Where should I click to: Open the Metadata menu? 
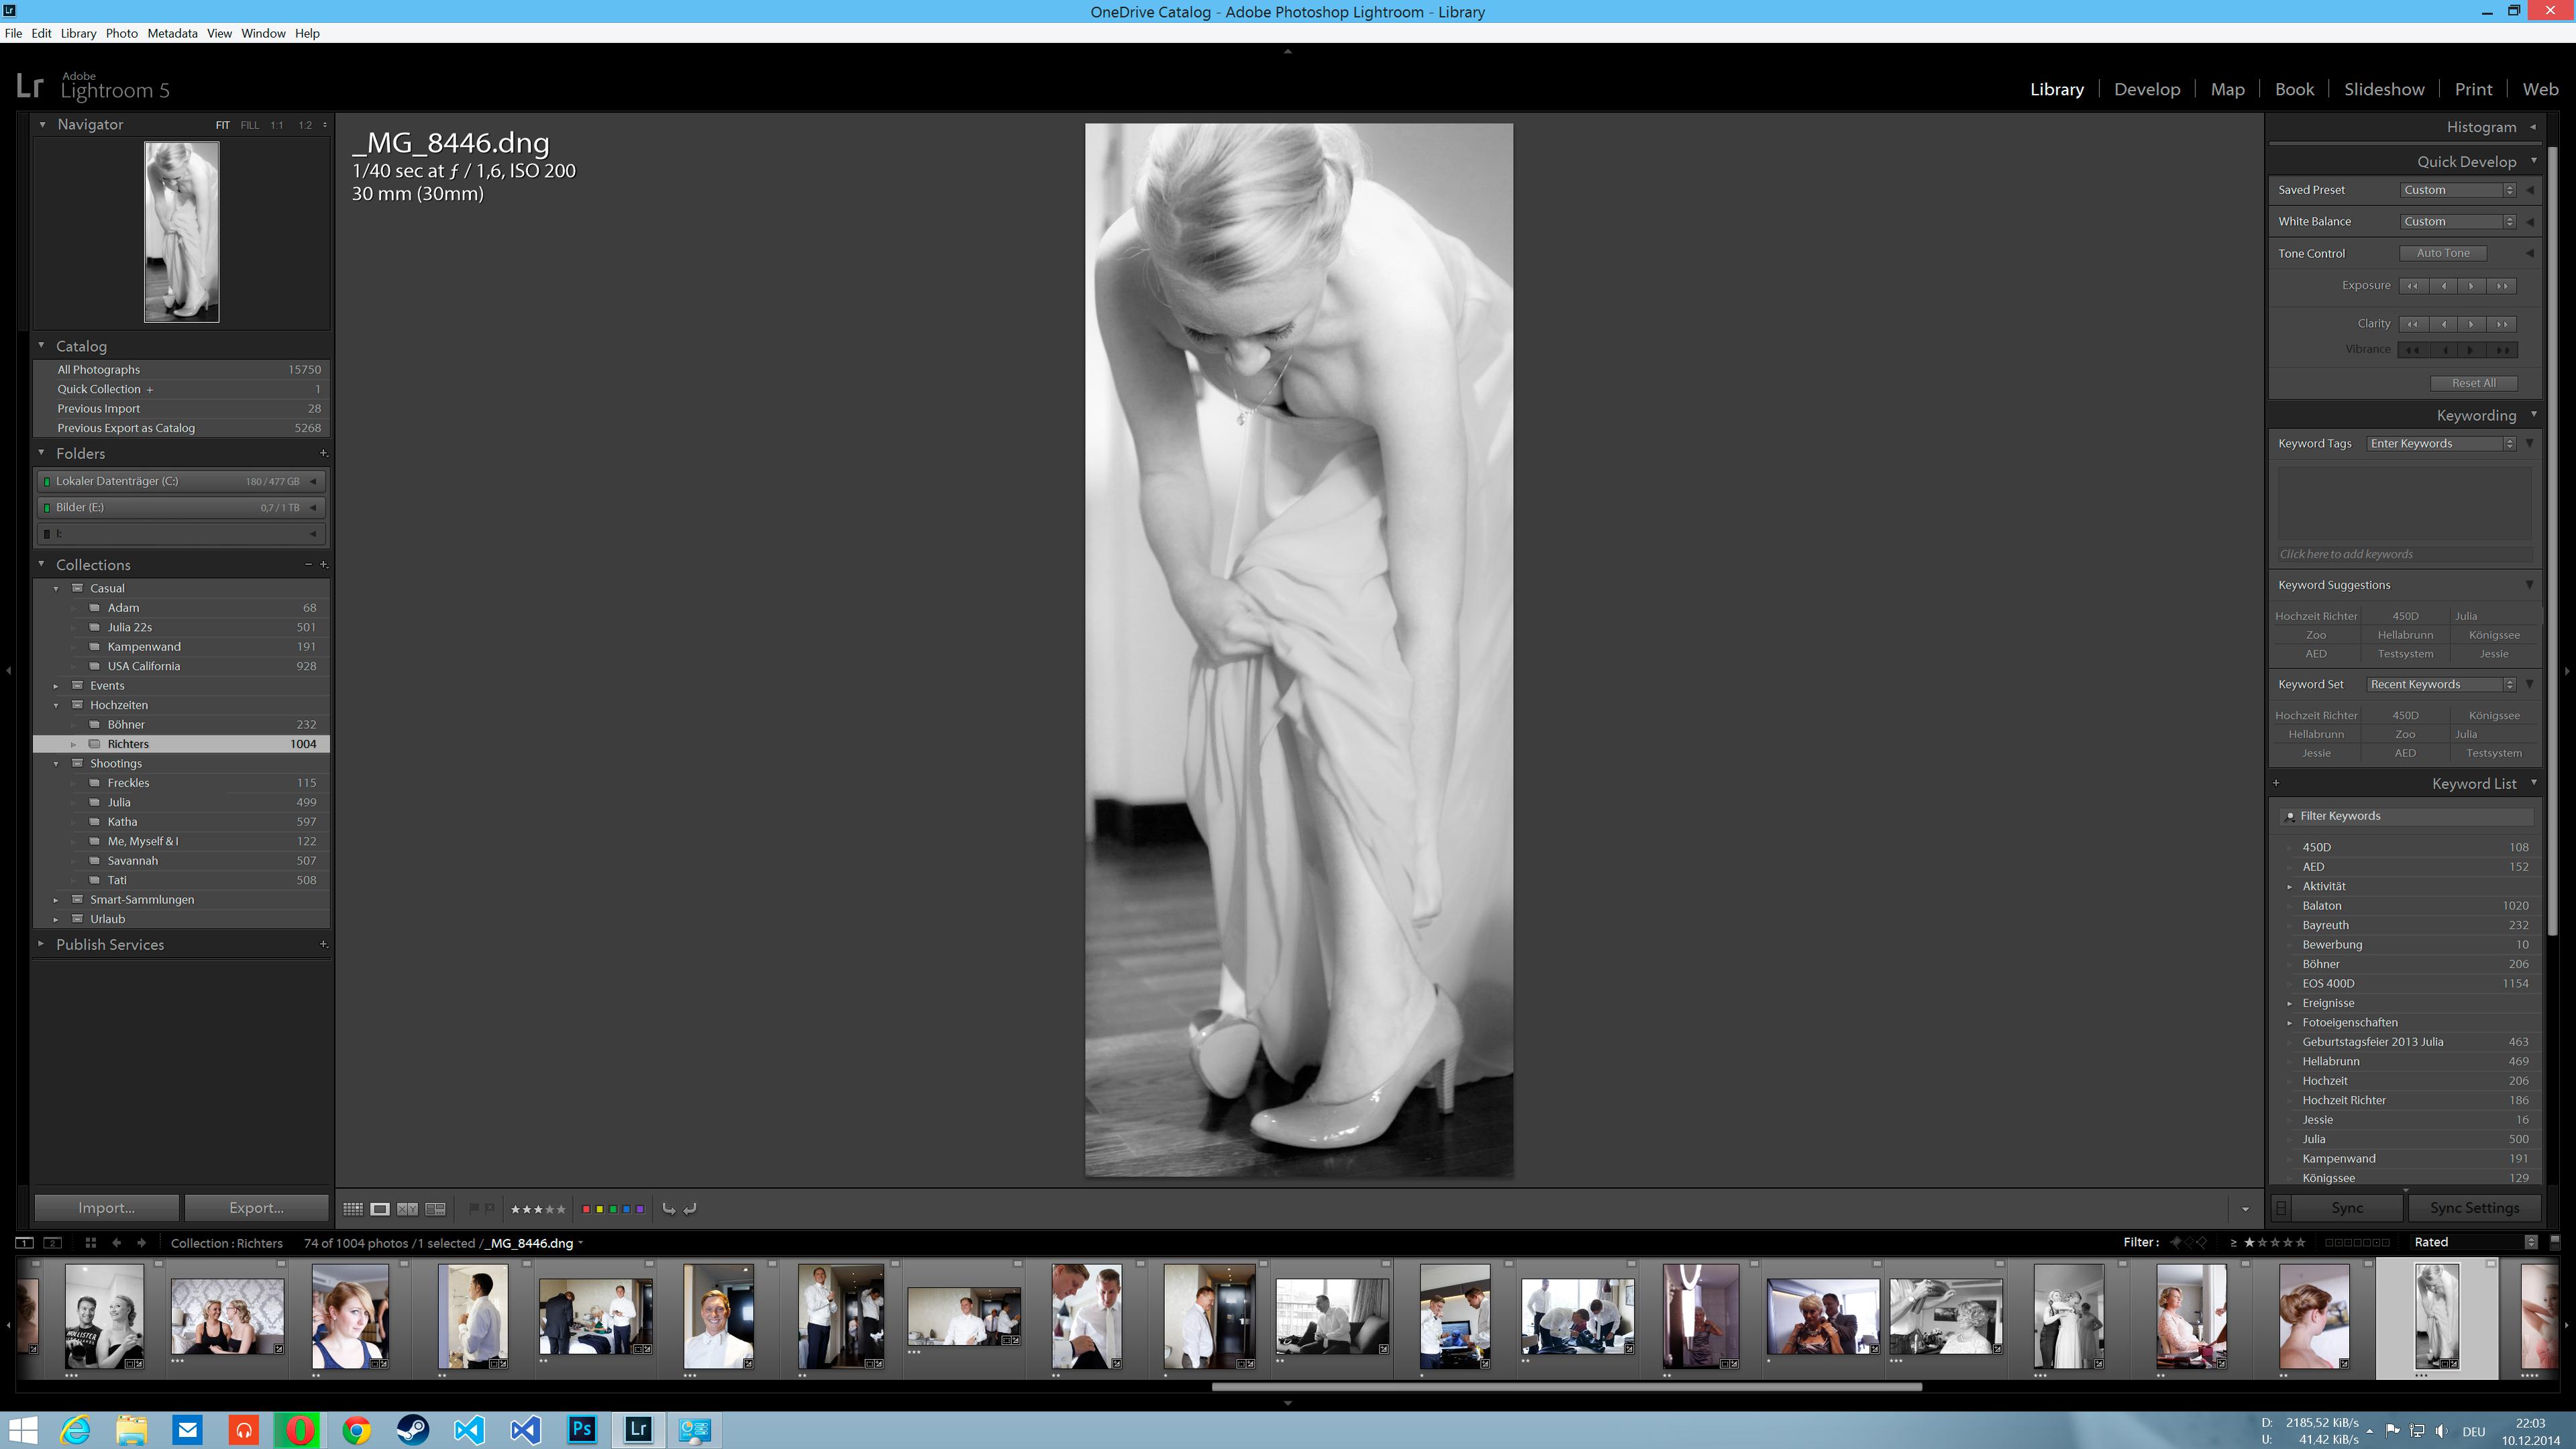(x=172, y=33)
